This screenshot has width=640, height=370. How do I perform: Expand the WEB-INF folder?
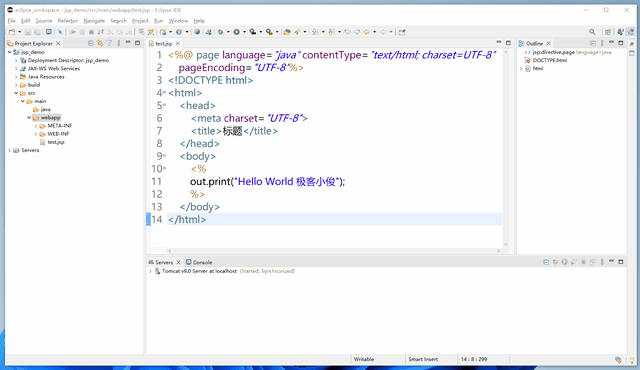coord(36,134)
